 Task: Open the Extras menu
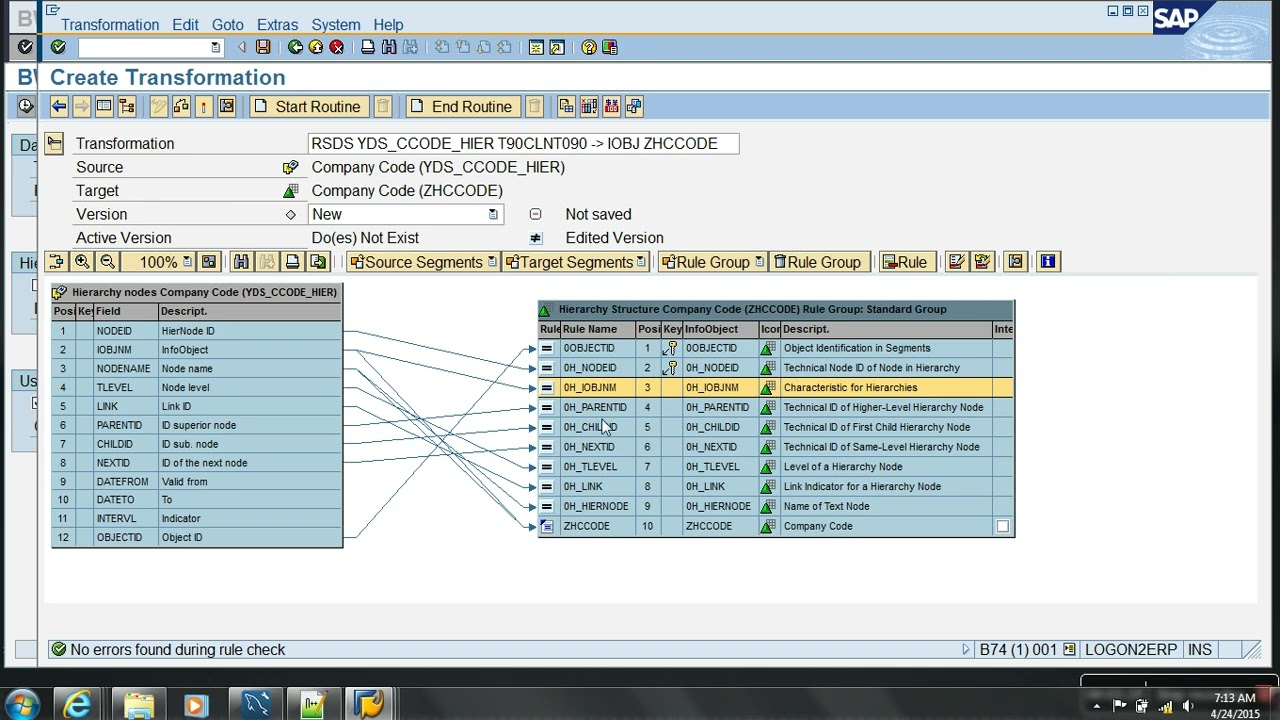277,25
